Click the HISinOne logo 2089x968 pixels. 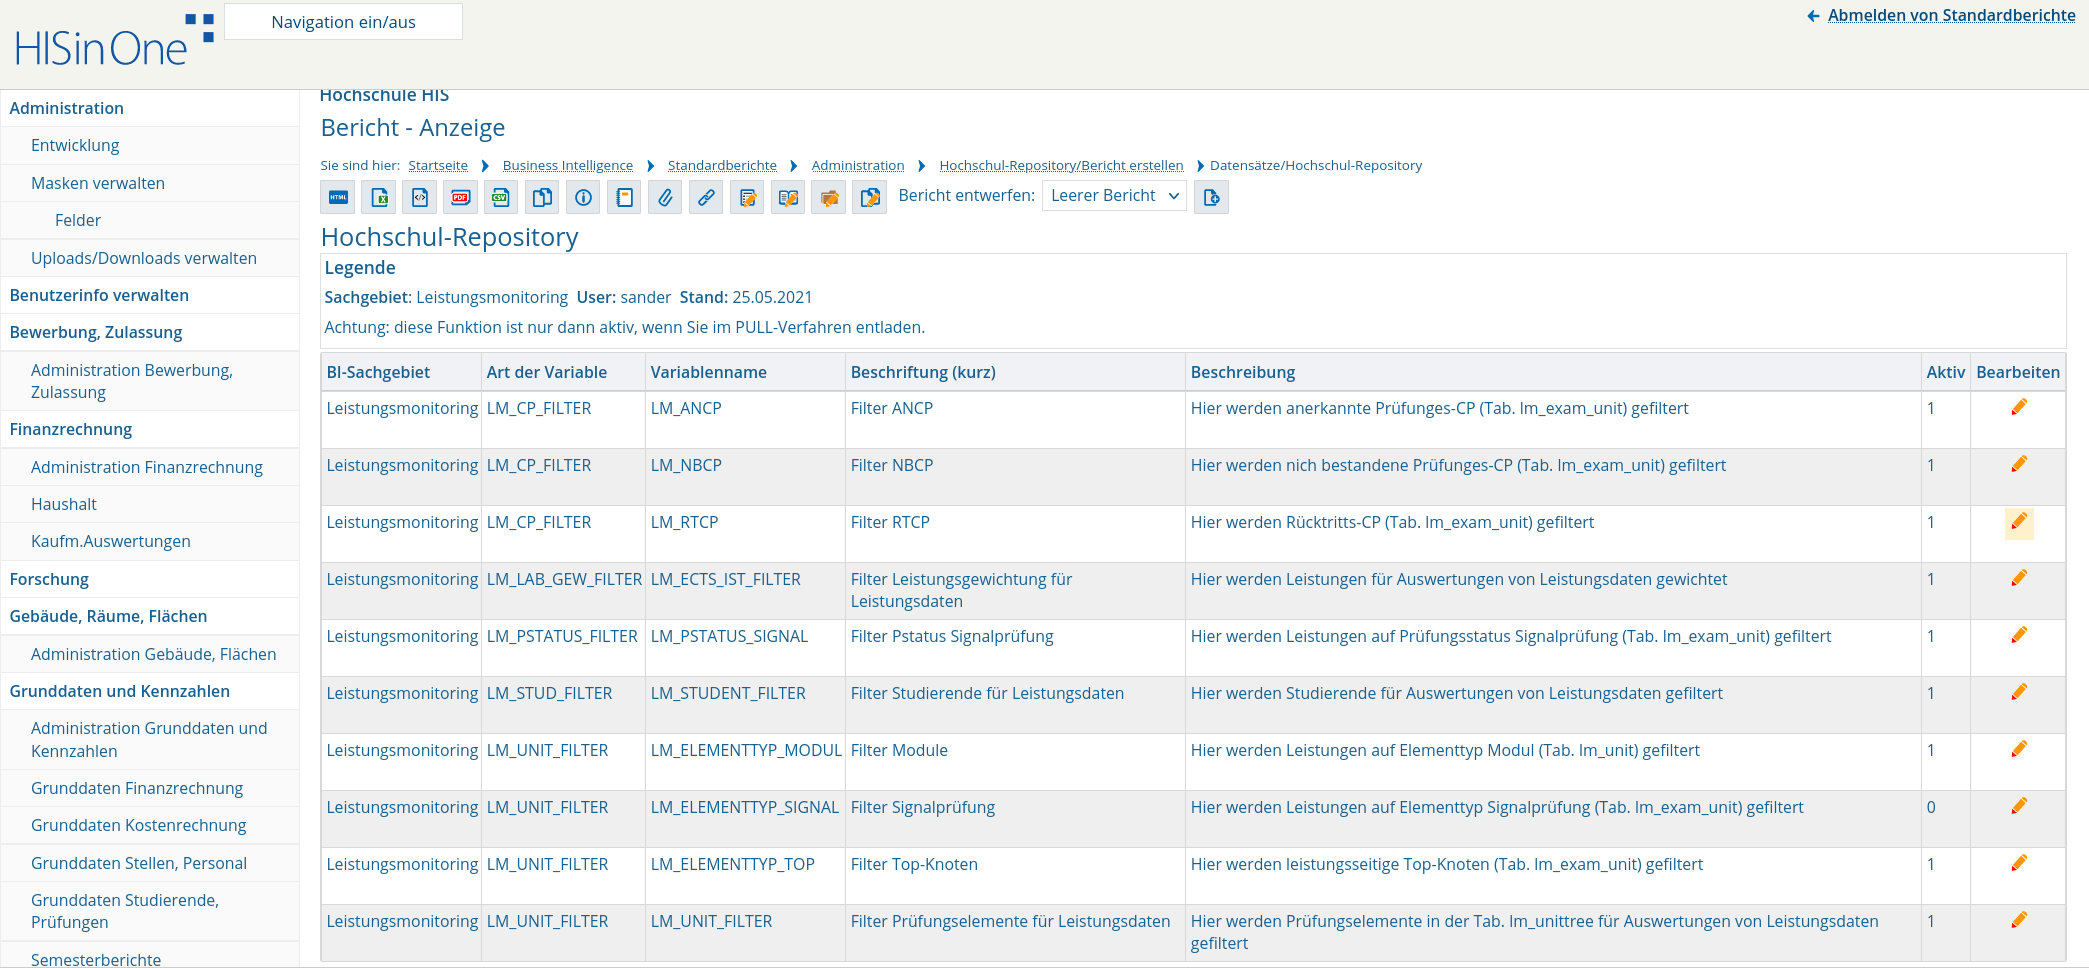(x=114, y=42)
